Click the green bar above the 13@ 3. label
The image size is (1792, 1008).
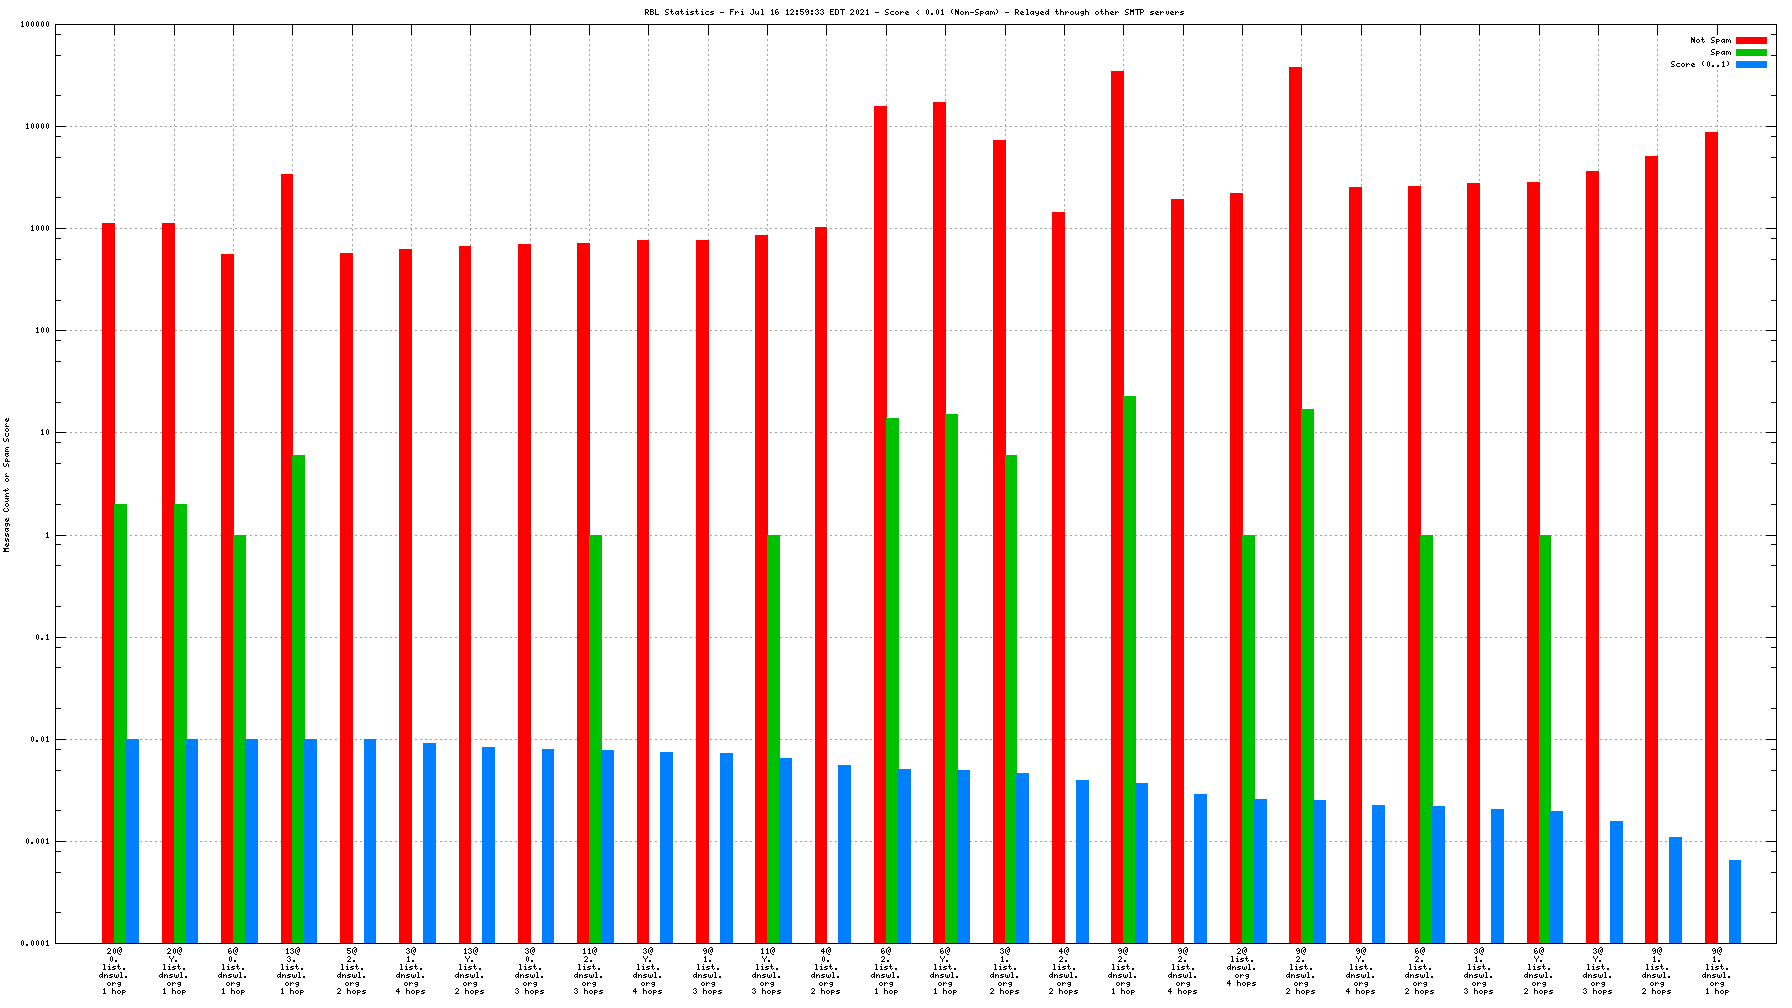point(298,698)
